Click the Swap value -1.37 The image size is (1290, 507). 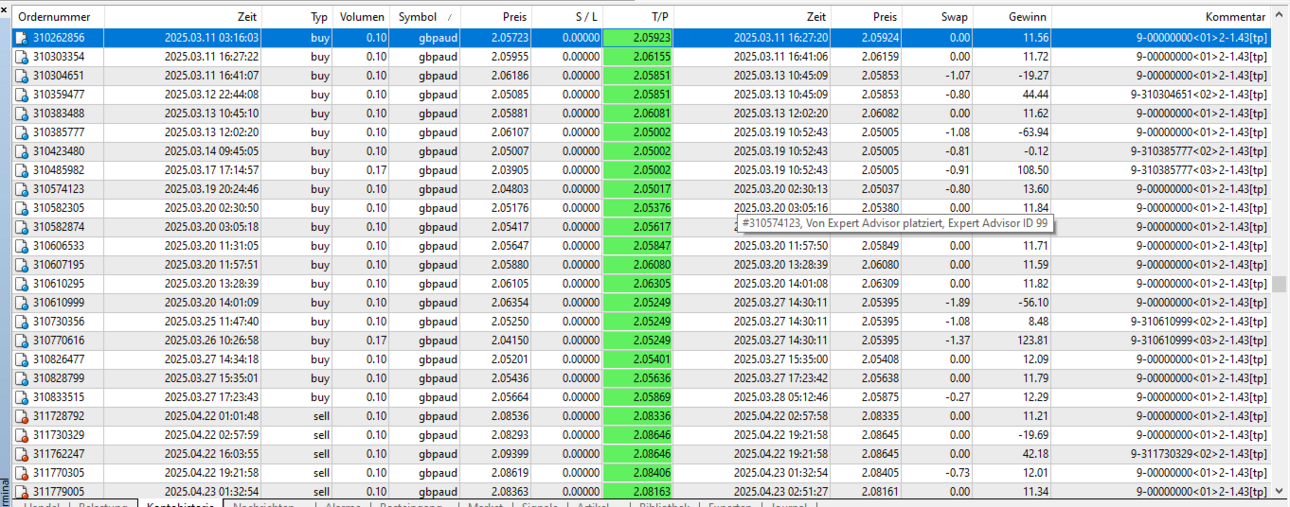click(x=957, y=340)
